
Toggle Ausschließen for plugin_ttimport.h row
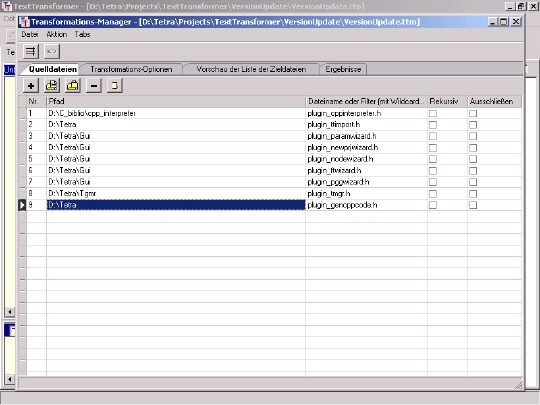coord(473,125)
